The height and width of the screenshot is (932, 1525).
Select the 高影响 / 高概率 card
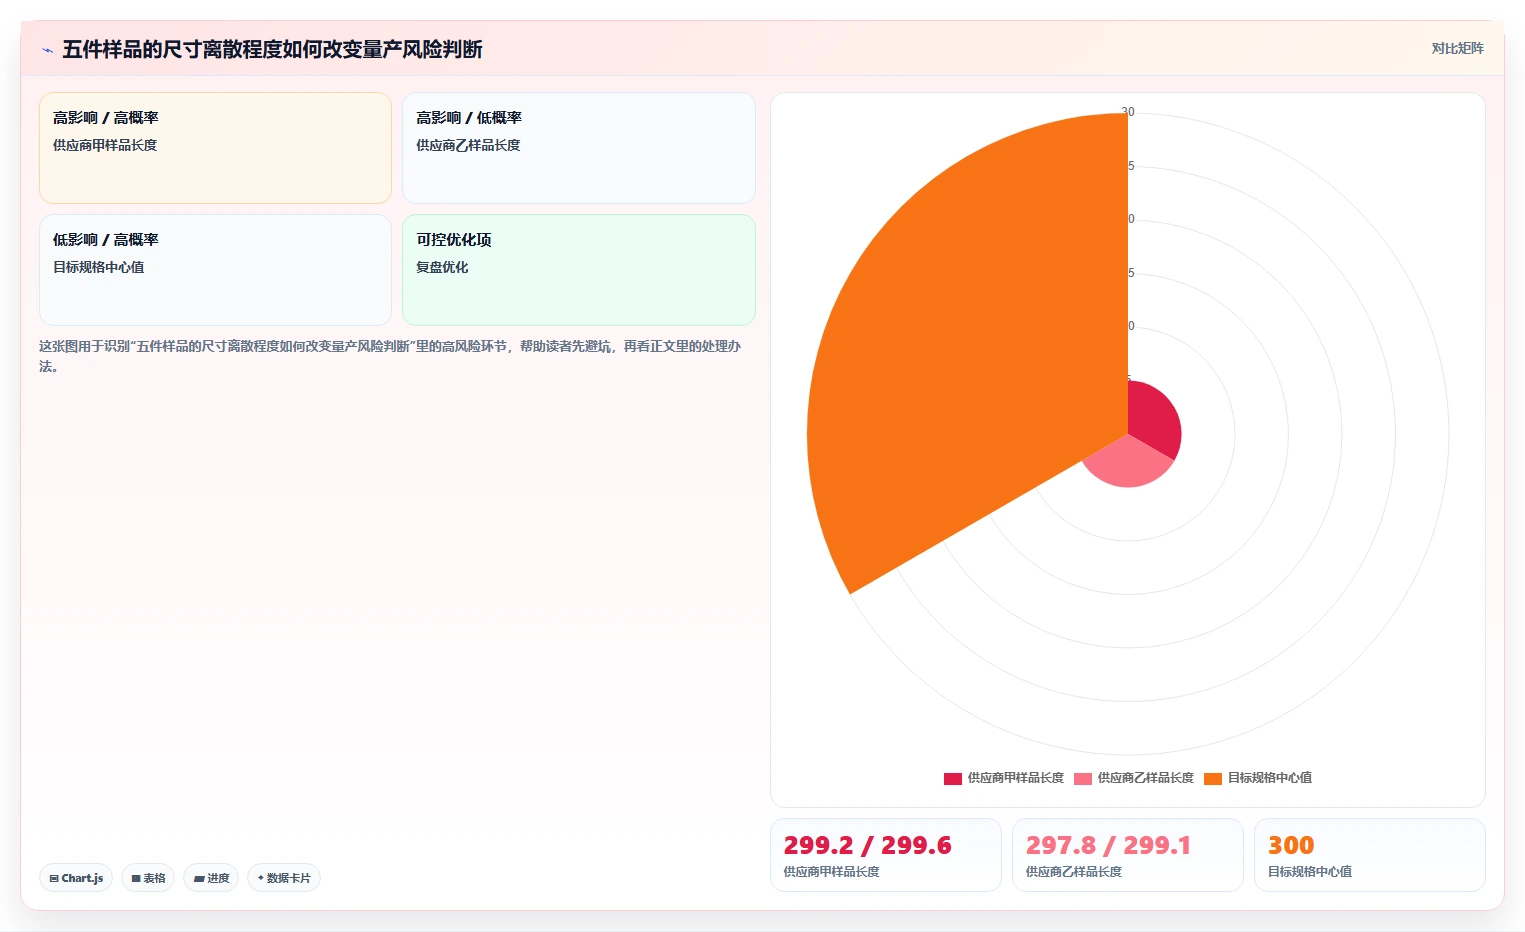point(215,148)
